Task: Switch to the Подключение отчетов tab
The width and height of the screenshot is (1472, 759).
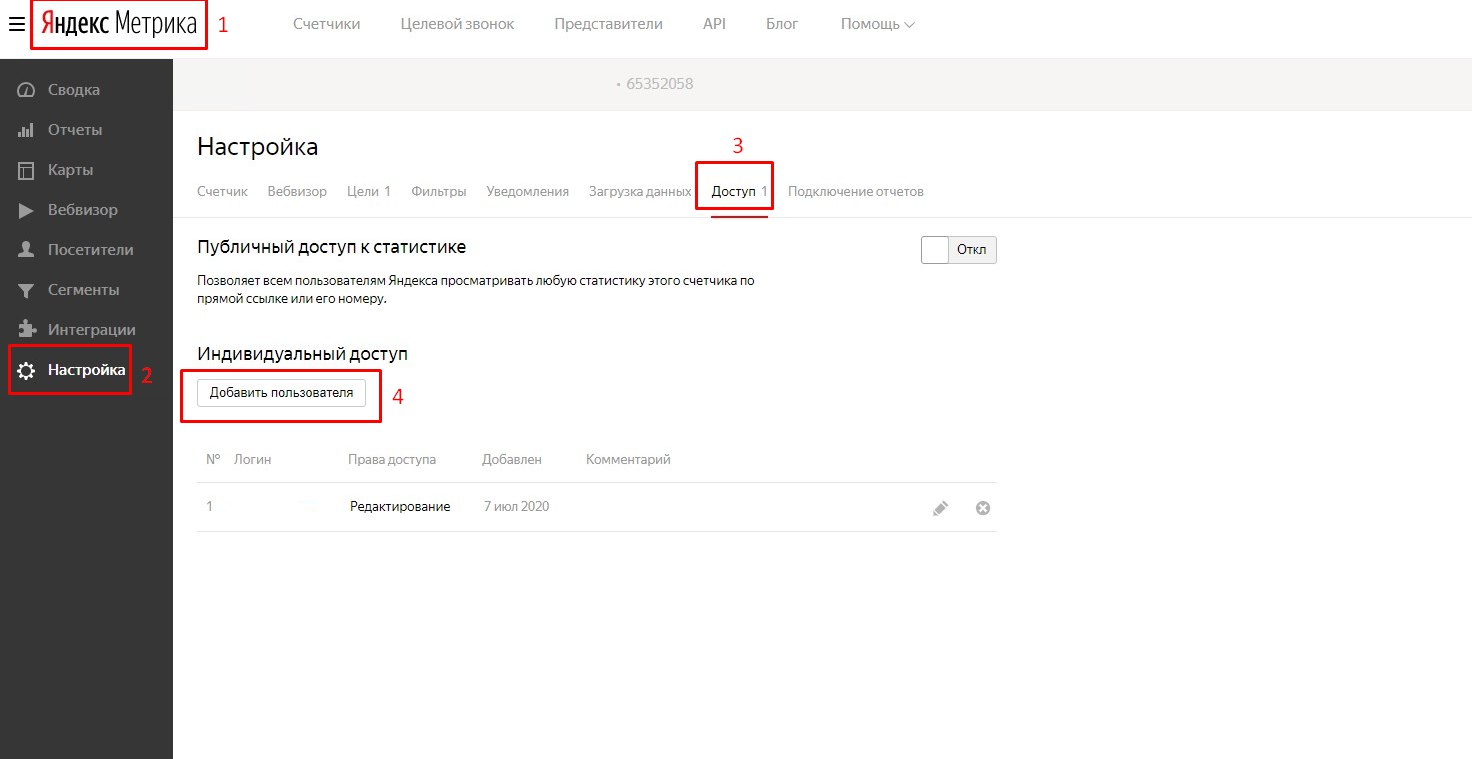Action: 856,191
